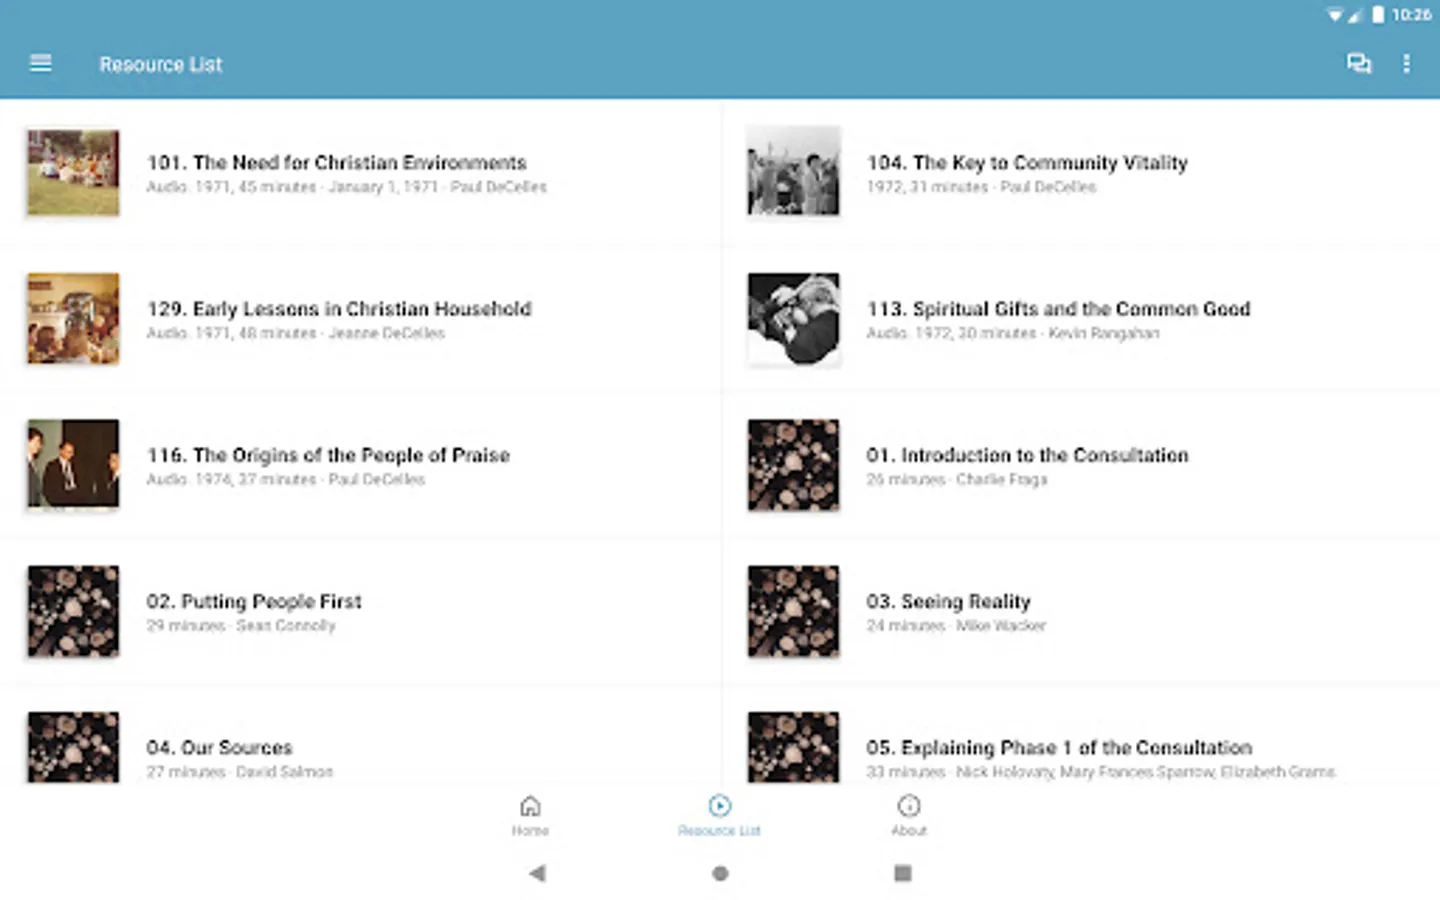Select 01. Introduction to the Consultation

click(x=1027, y=456)
